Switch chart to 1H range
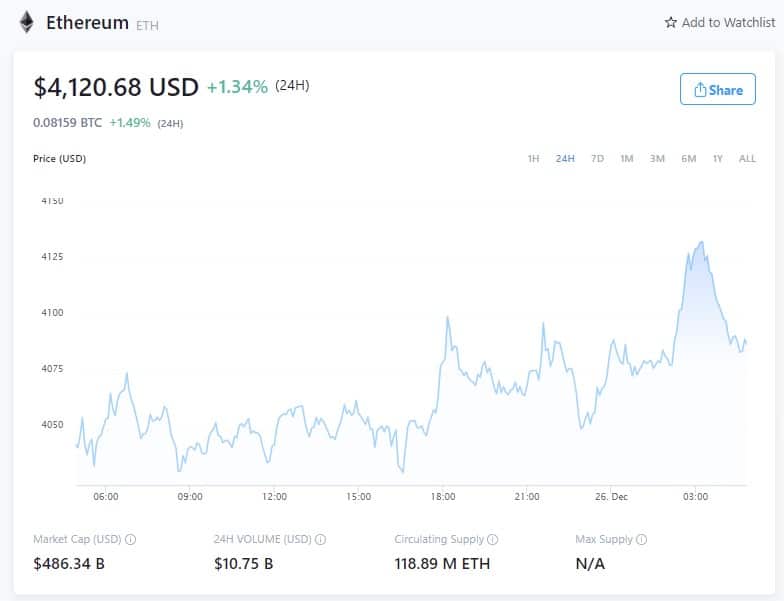This screenshot has height=601, width=784. coord(534,158)
